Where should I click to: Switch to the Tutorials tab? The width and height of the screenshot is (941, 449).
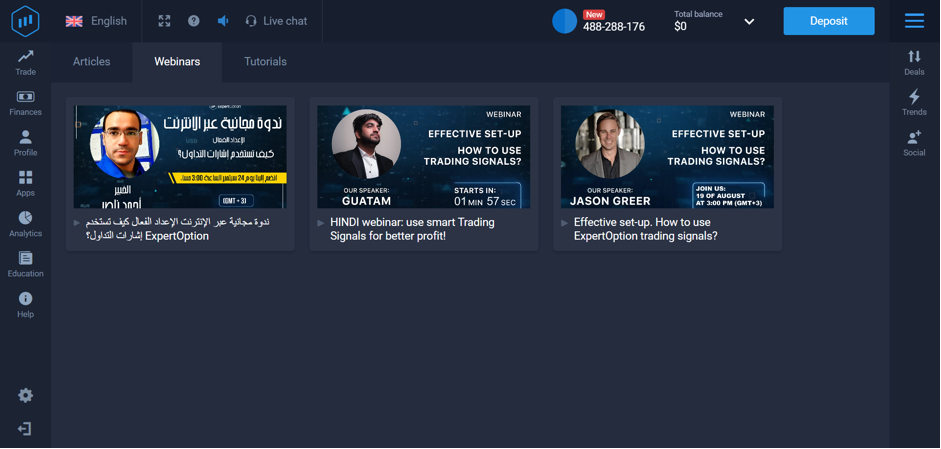coord(265,62)
